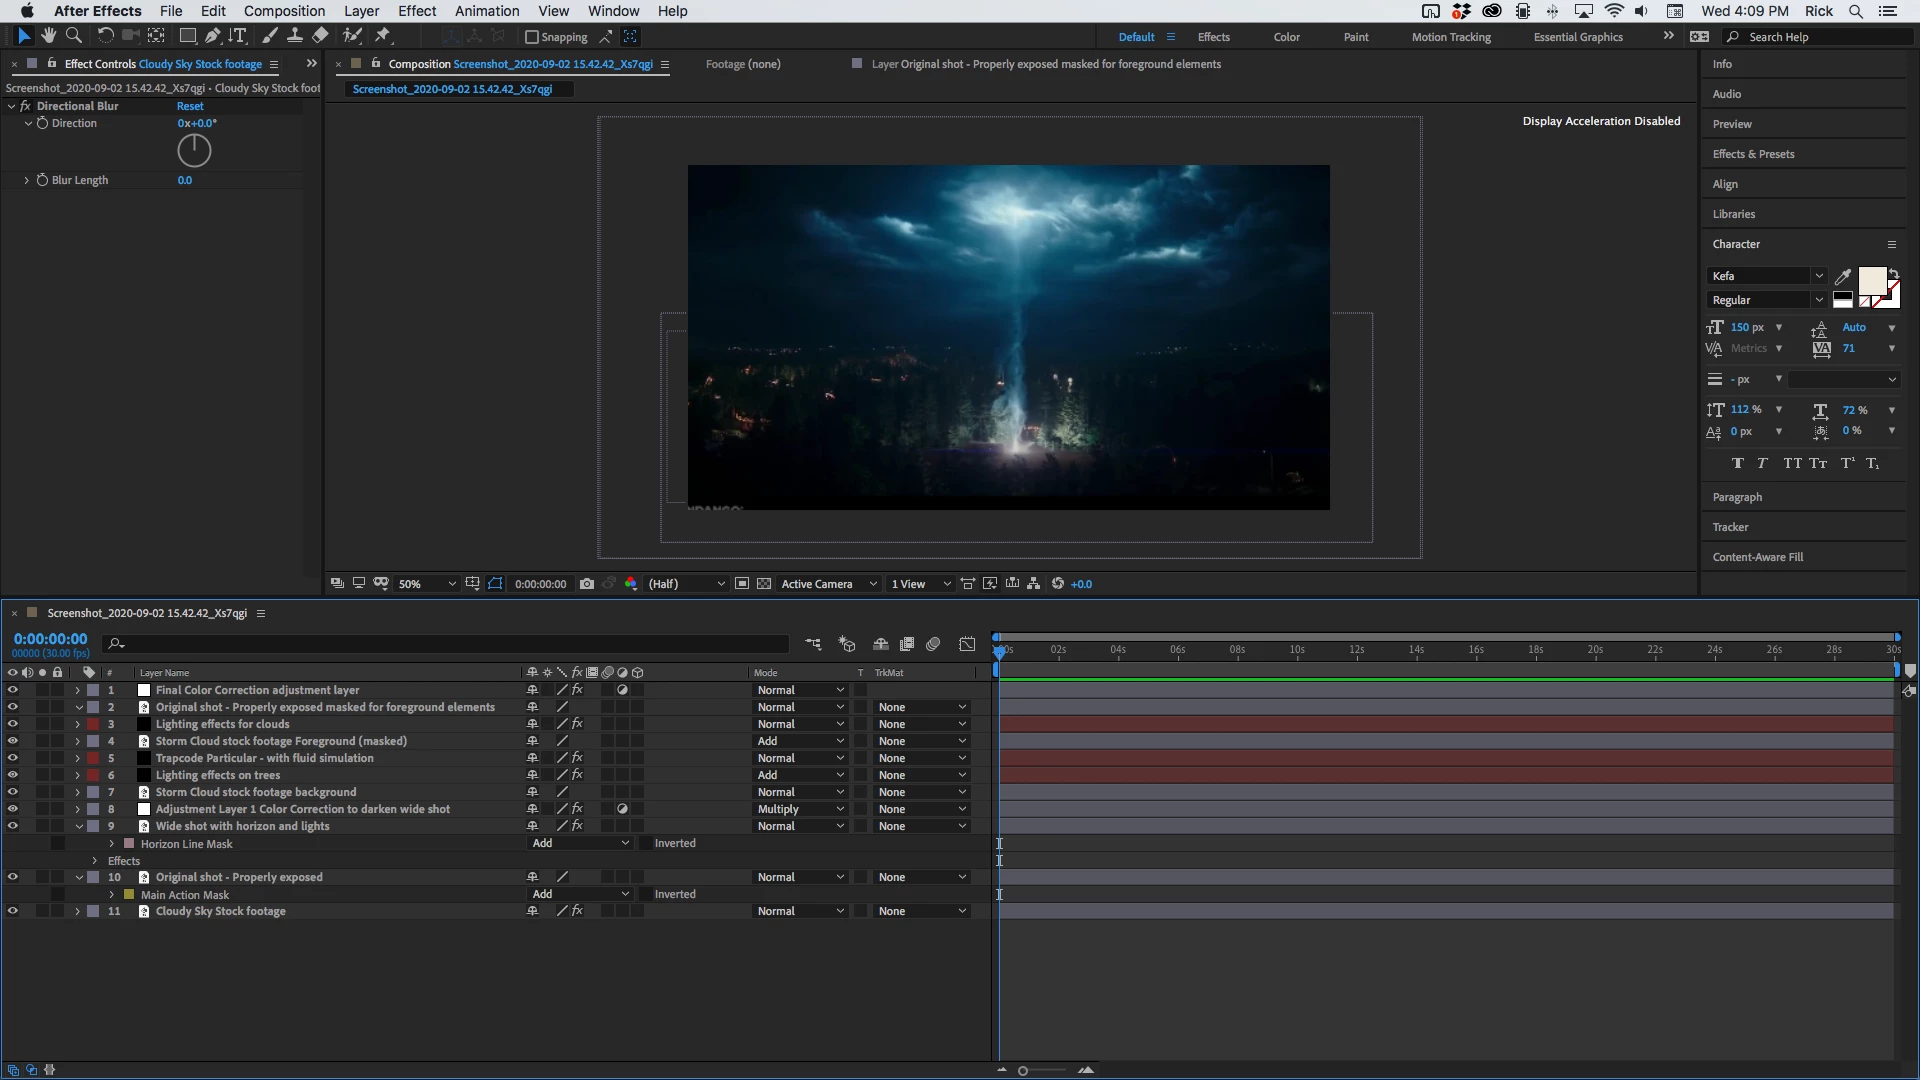Screen dimensions: 1920x1080
Task: Select the Hand tool
Action: coord(48,36)
